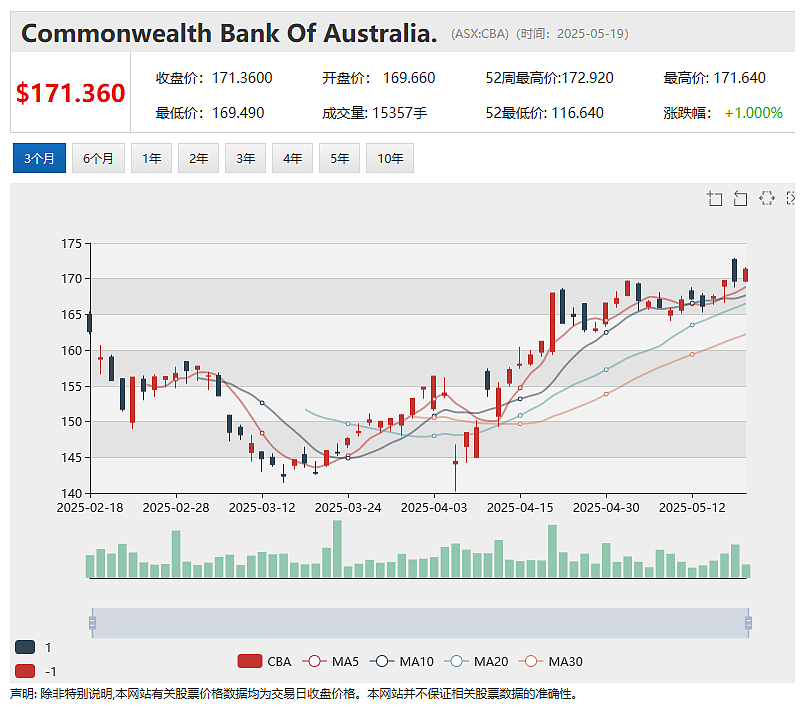This screenshot has width=805, height=724.
Task: Open the 2年 period view
Action: coord(198,158)
